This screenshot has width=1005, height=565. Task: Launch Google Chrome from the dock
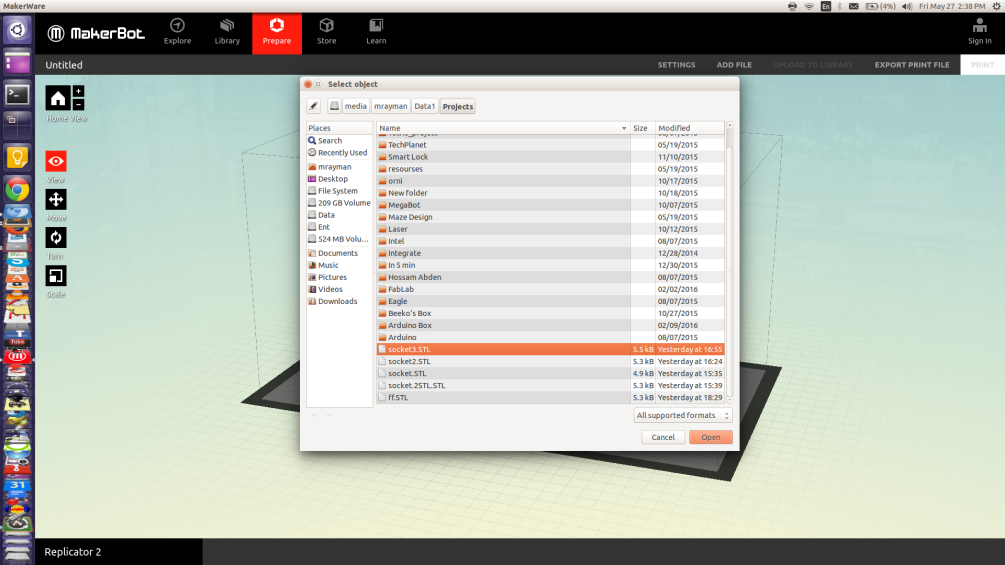(17, 190)
